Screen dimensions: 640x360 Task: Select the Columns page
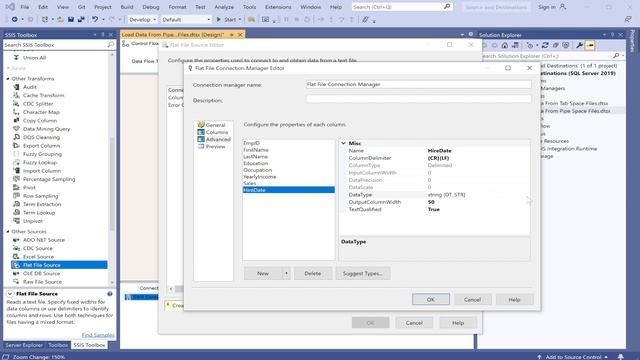216,132
